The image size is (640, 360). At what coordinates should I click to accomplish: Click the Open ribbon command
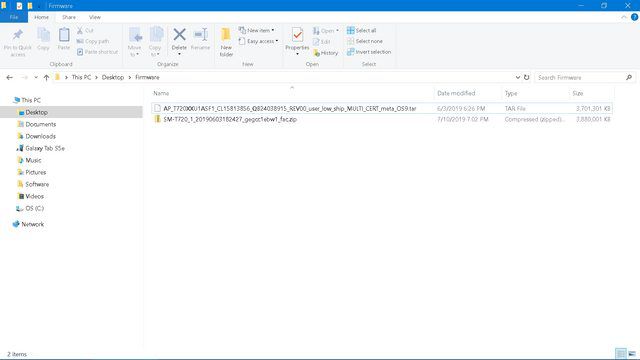point(326,31)
